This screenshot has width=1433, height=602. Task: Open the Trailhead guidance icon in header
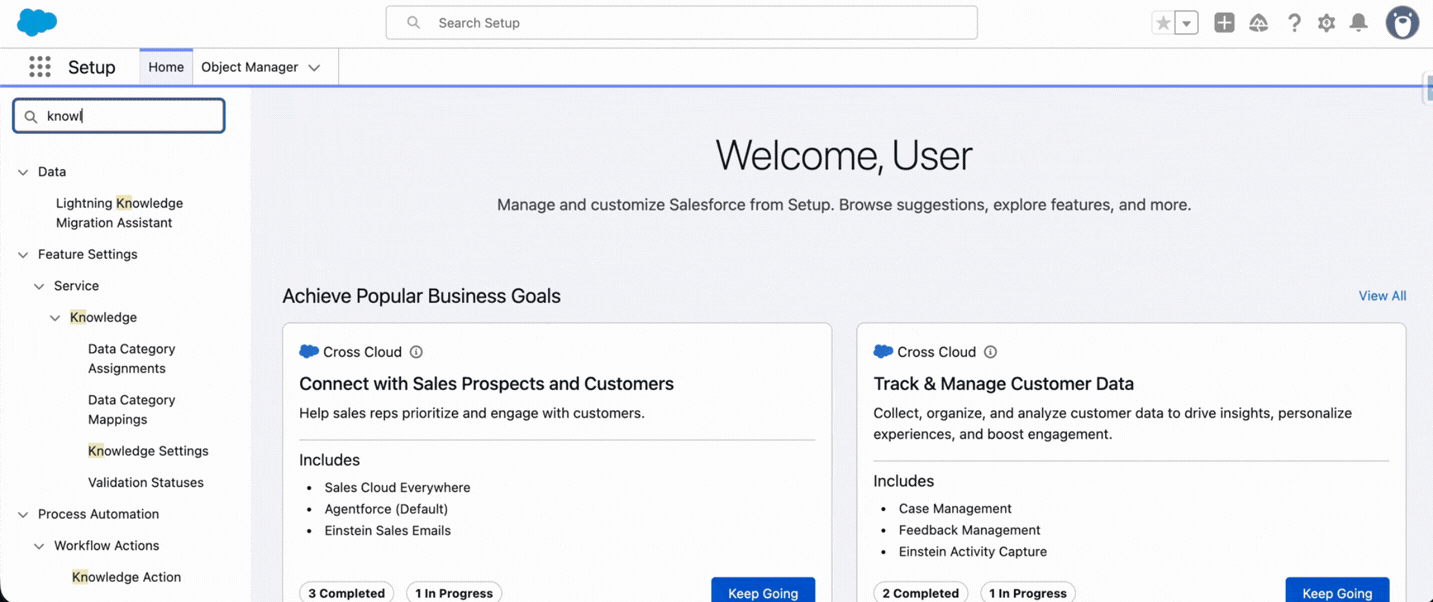[x=1258, y=23]
